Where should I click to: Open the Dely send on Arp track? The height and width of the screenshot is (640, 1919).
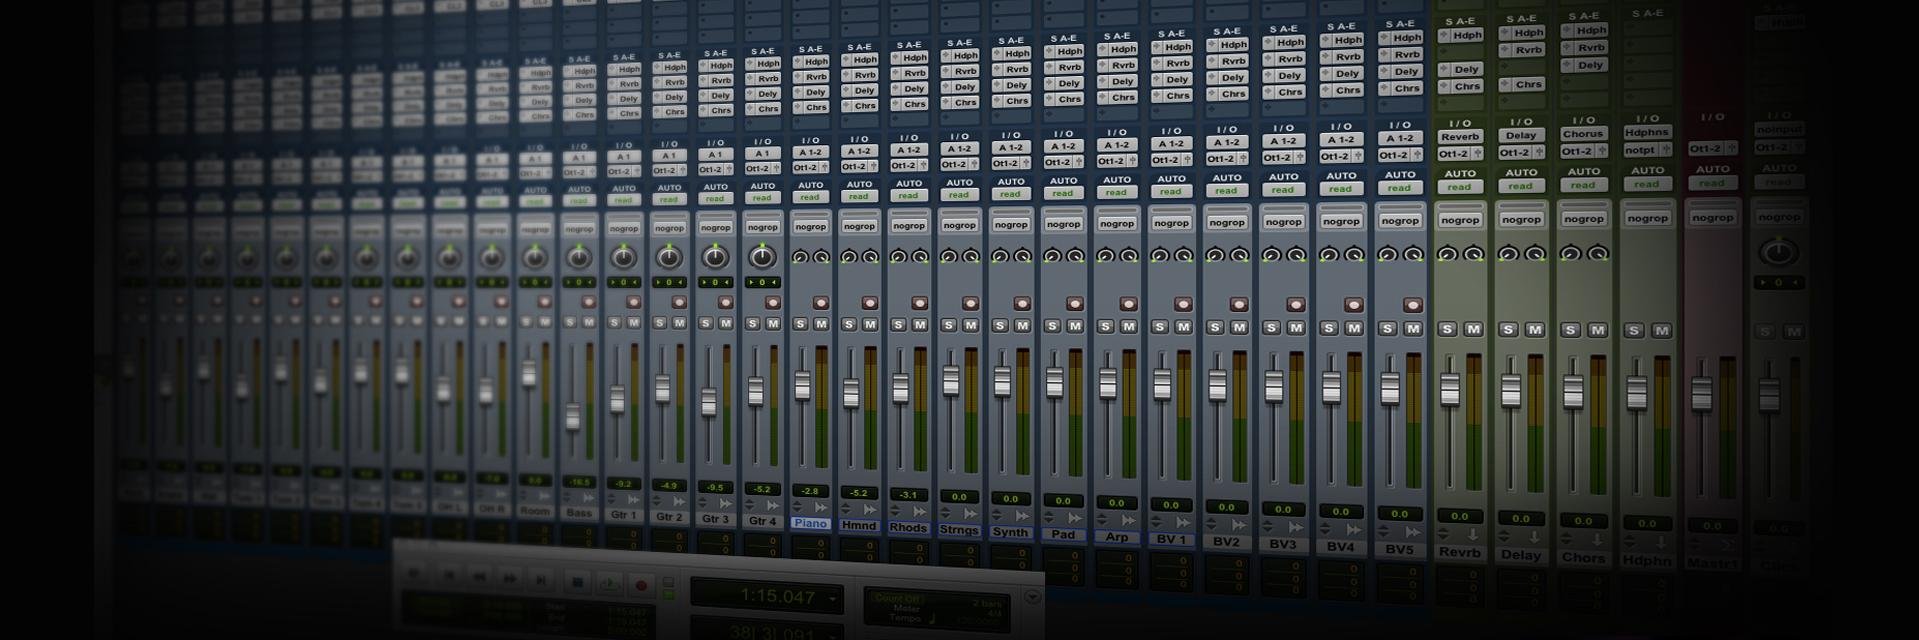[1117, 81]
